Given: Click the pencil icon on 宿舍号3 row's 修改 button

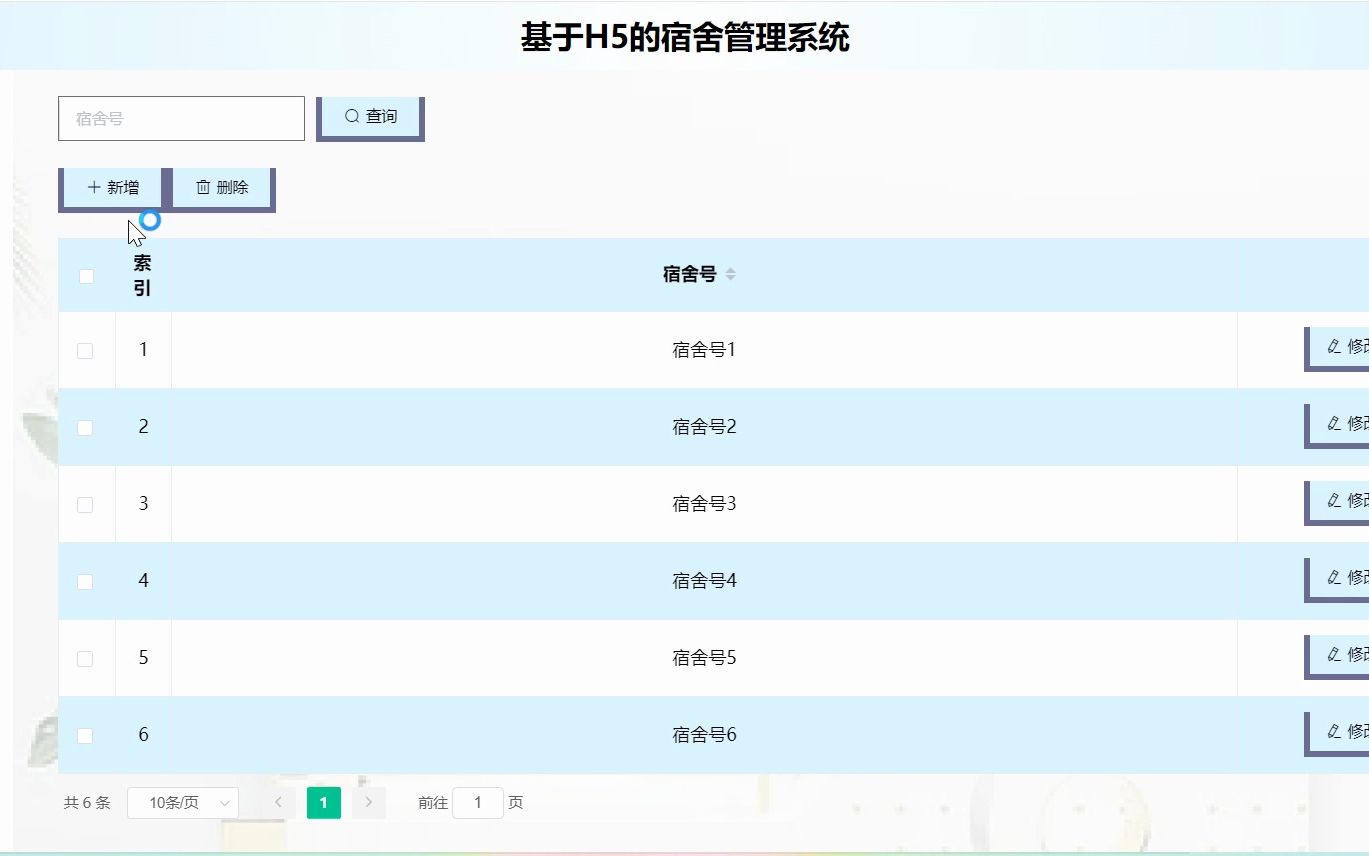Looking at the screenshot, I should tap(1333, 501).
